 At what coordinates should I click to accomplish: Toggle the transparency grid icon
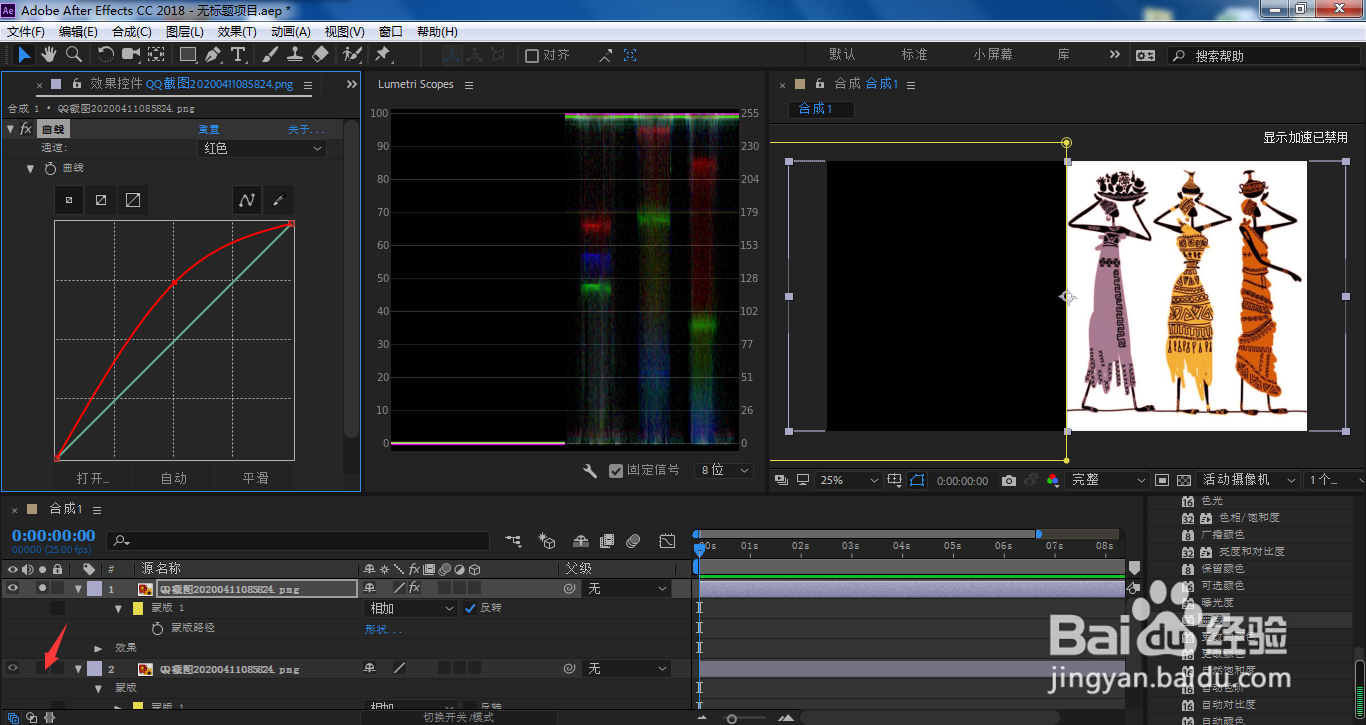(1184, 481)
